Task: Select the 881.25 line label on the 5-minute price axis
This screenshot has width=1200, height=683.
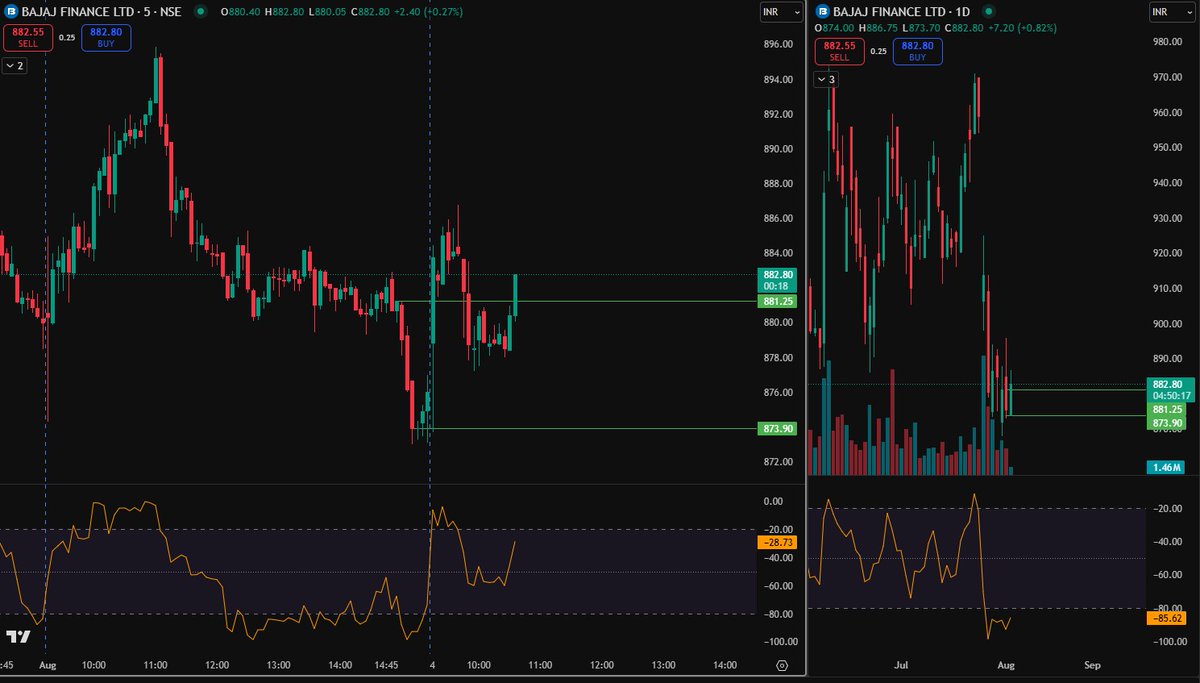Action: [x=778, y=301]
